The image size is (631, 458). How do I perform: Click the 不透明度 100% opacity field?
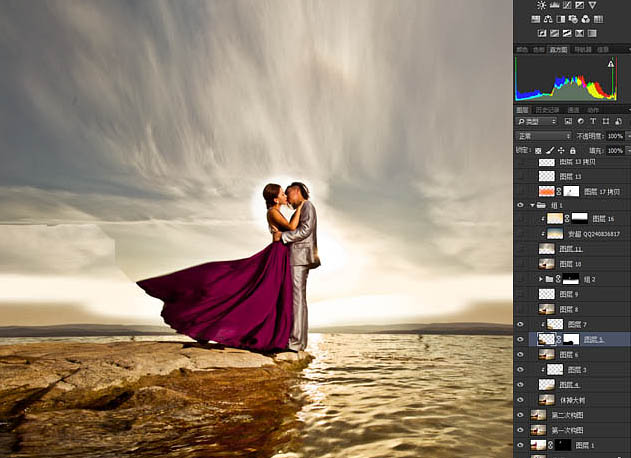tap(615, 136)
